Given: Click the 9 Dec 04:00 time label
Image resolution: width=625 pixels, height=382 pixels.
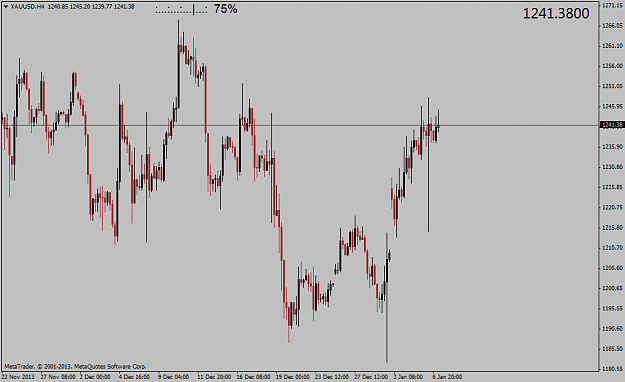Looking at the screenshot, I should 173,377.
